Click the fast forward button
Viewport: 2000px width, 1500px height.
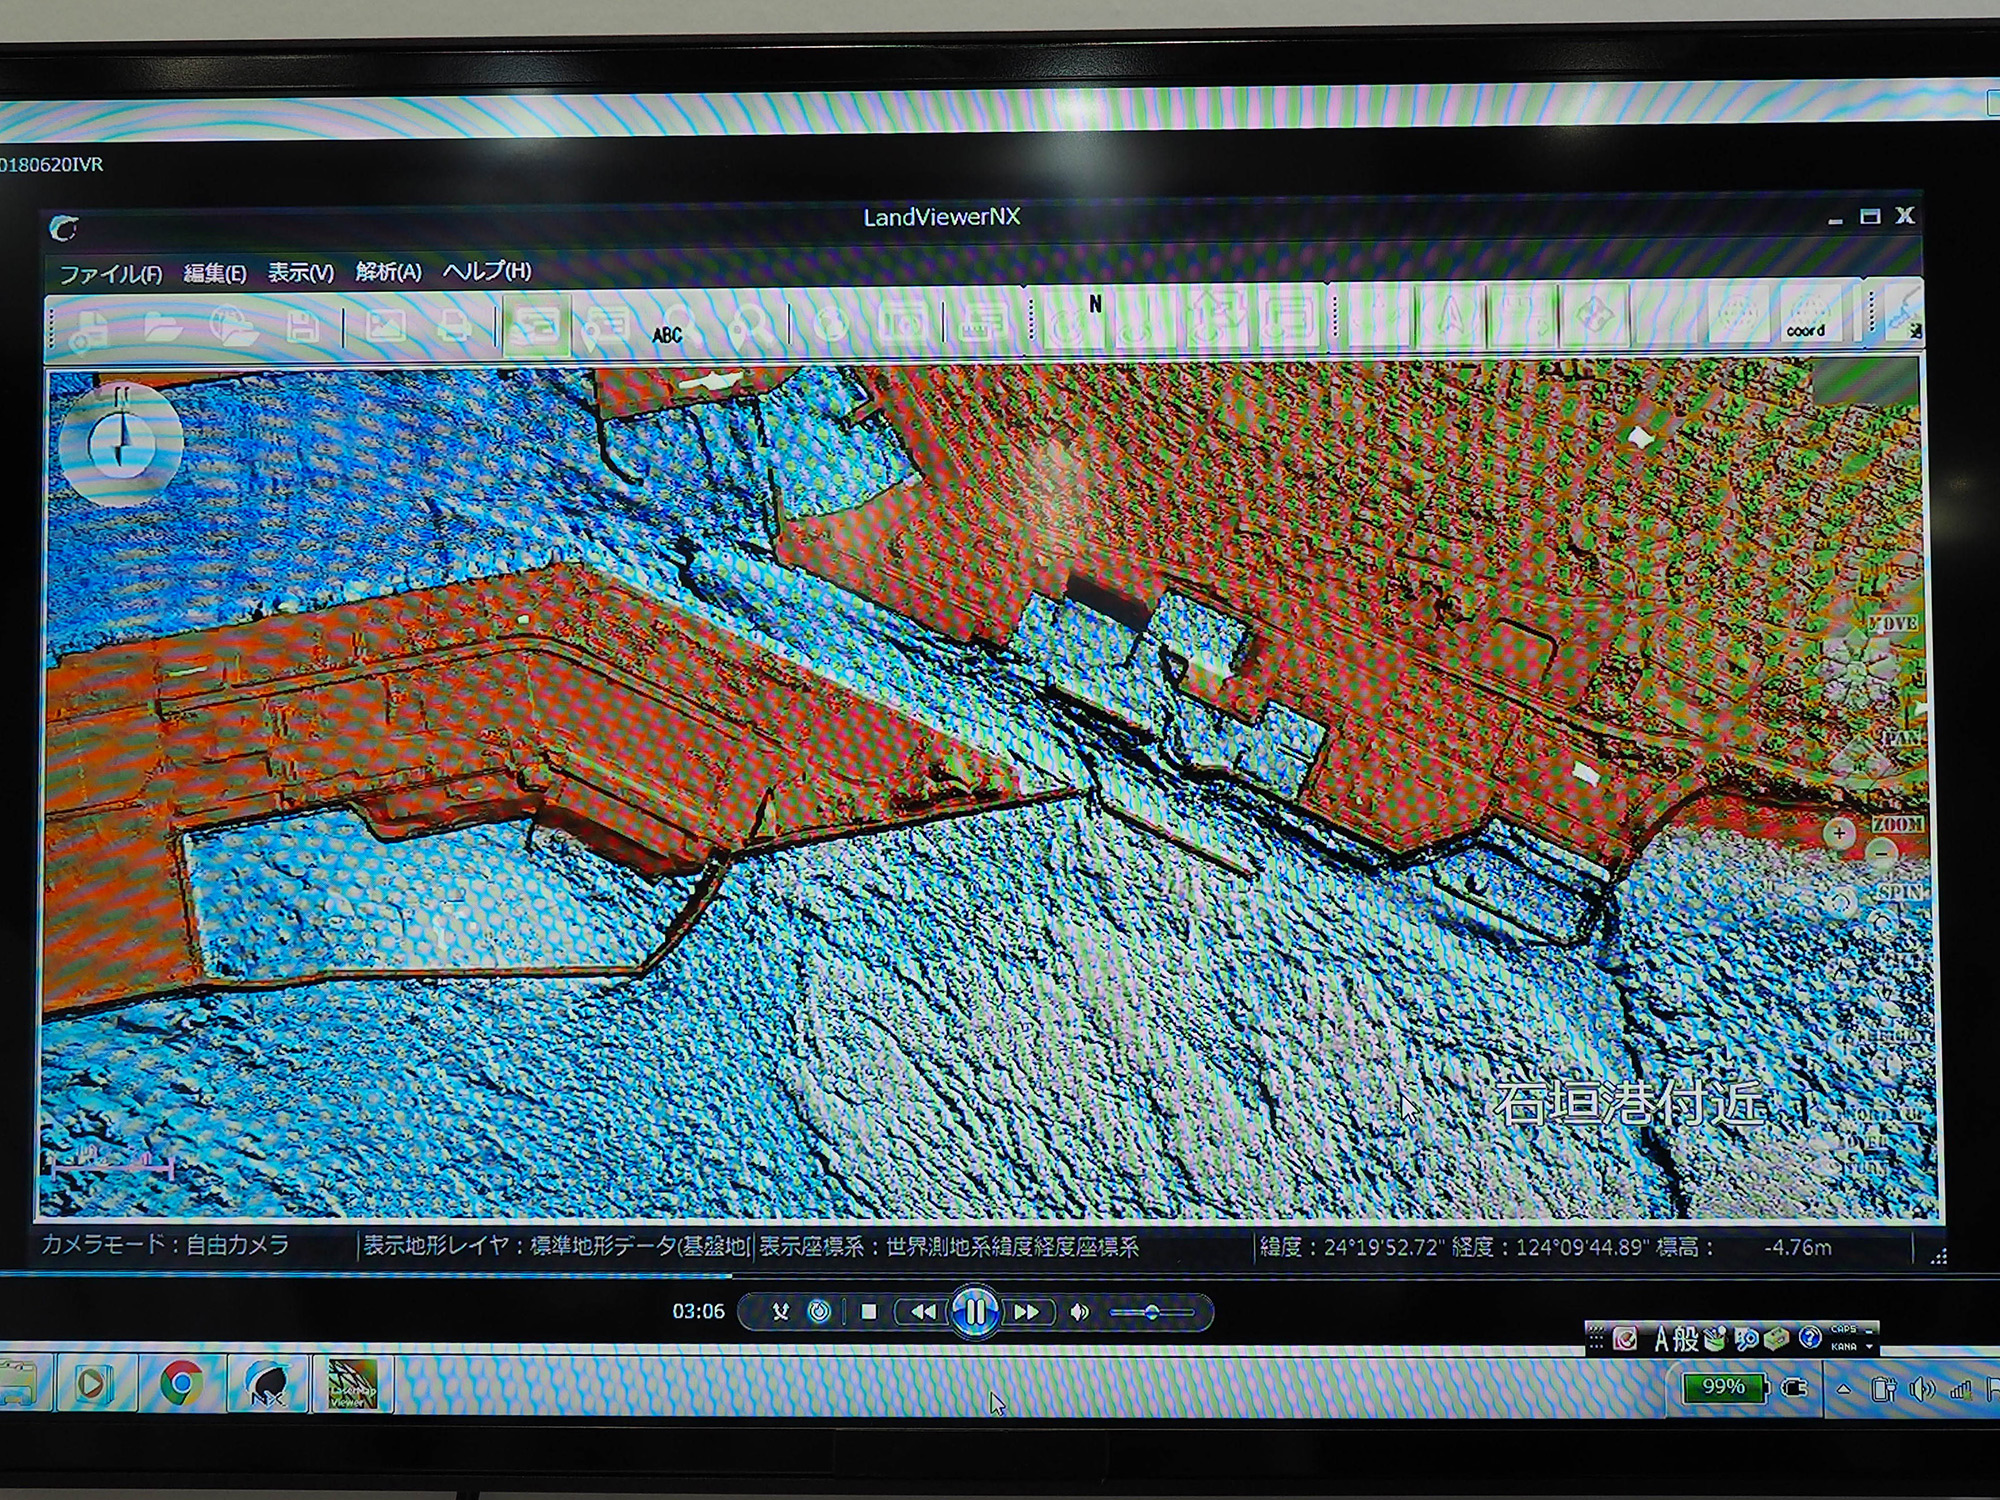click(1027, 1311)
